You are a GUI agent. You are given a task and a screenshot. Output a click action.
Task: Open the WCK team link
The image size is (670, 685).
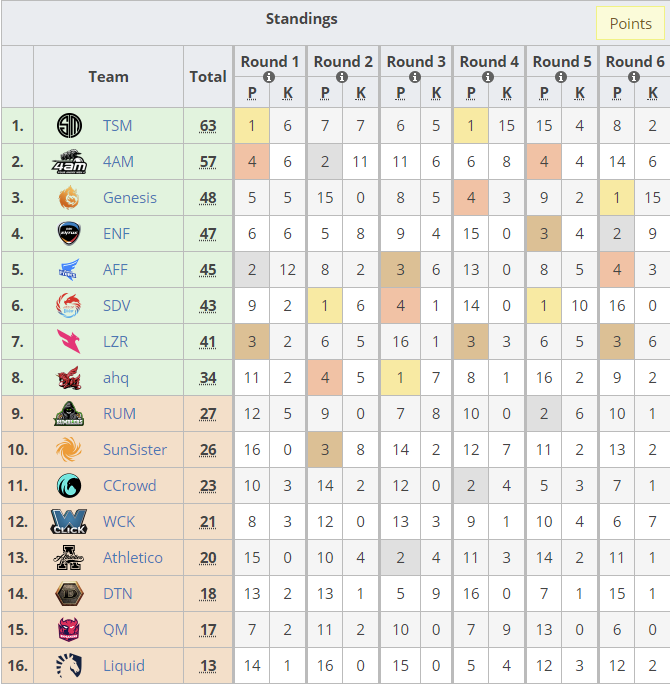119,522
